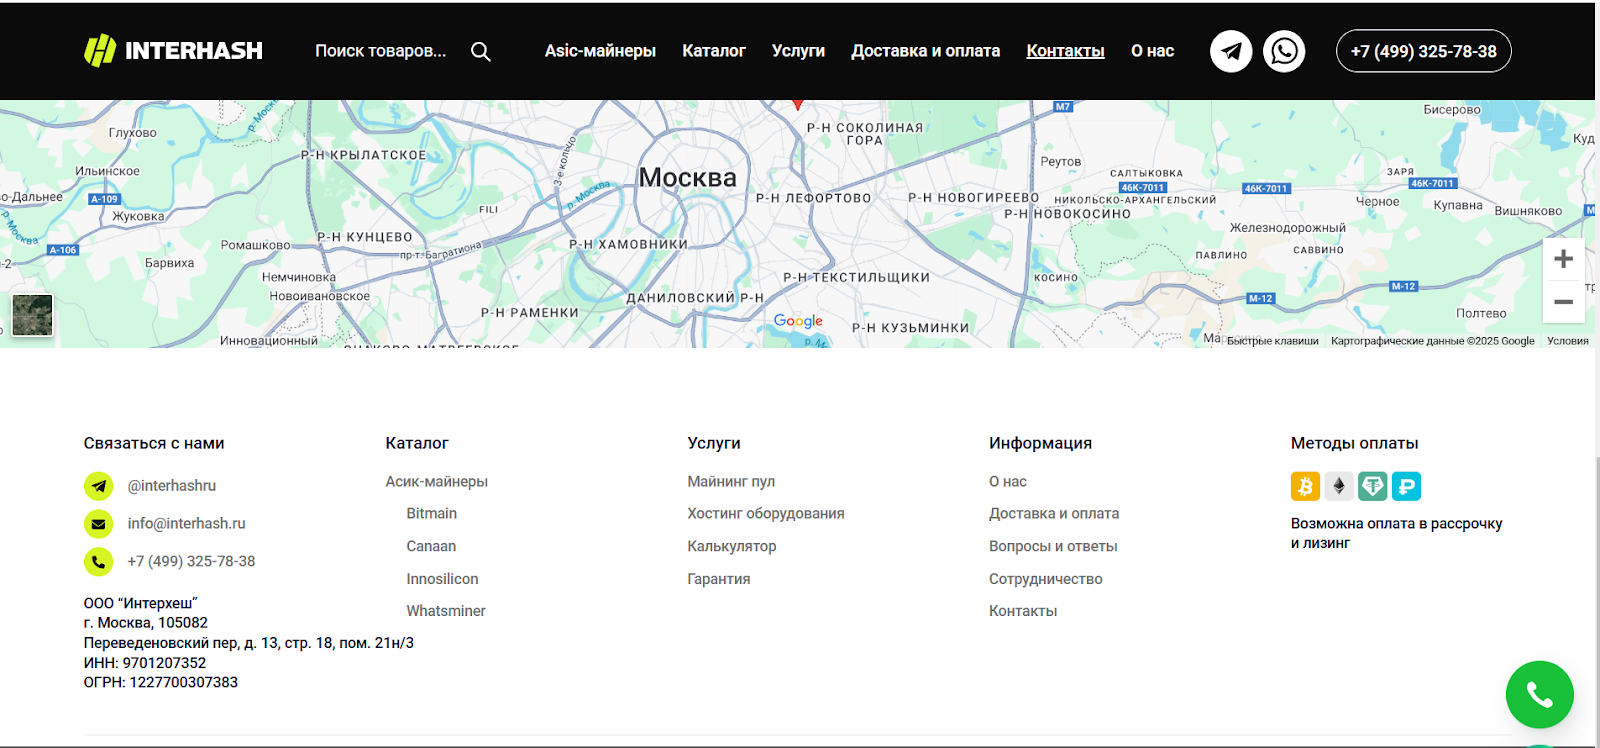Open footer Контакты link
This screenshot has height=748, width=1600.
point(1023,611)
